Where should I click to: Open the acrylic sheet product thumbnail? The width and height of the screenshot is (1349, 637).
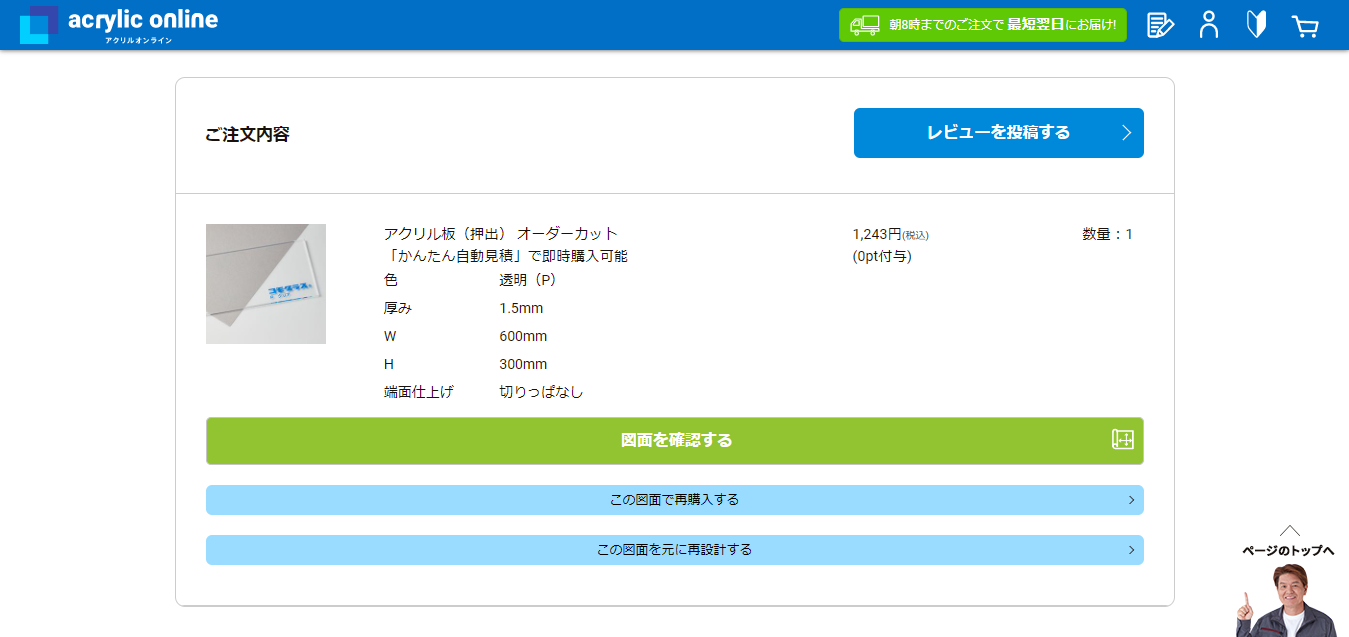266,284
